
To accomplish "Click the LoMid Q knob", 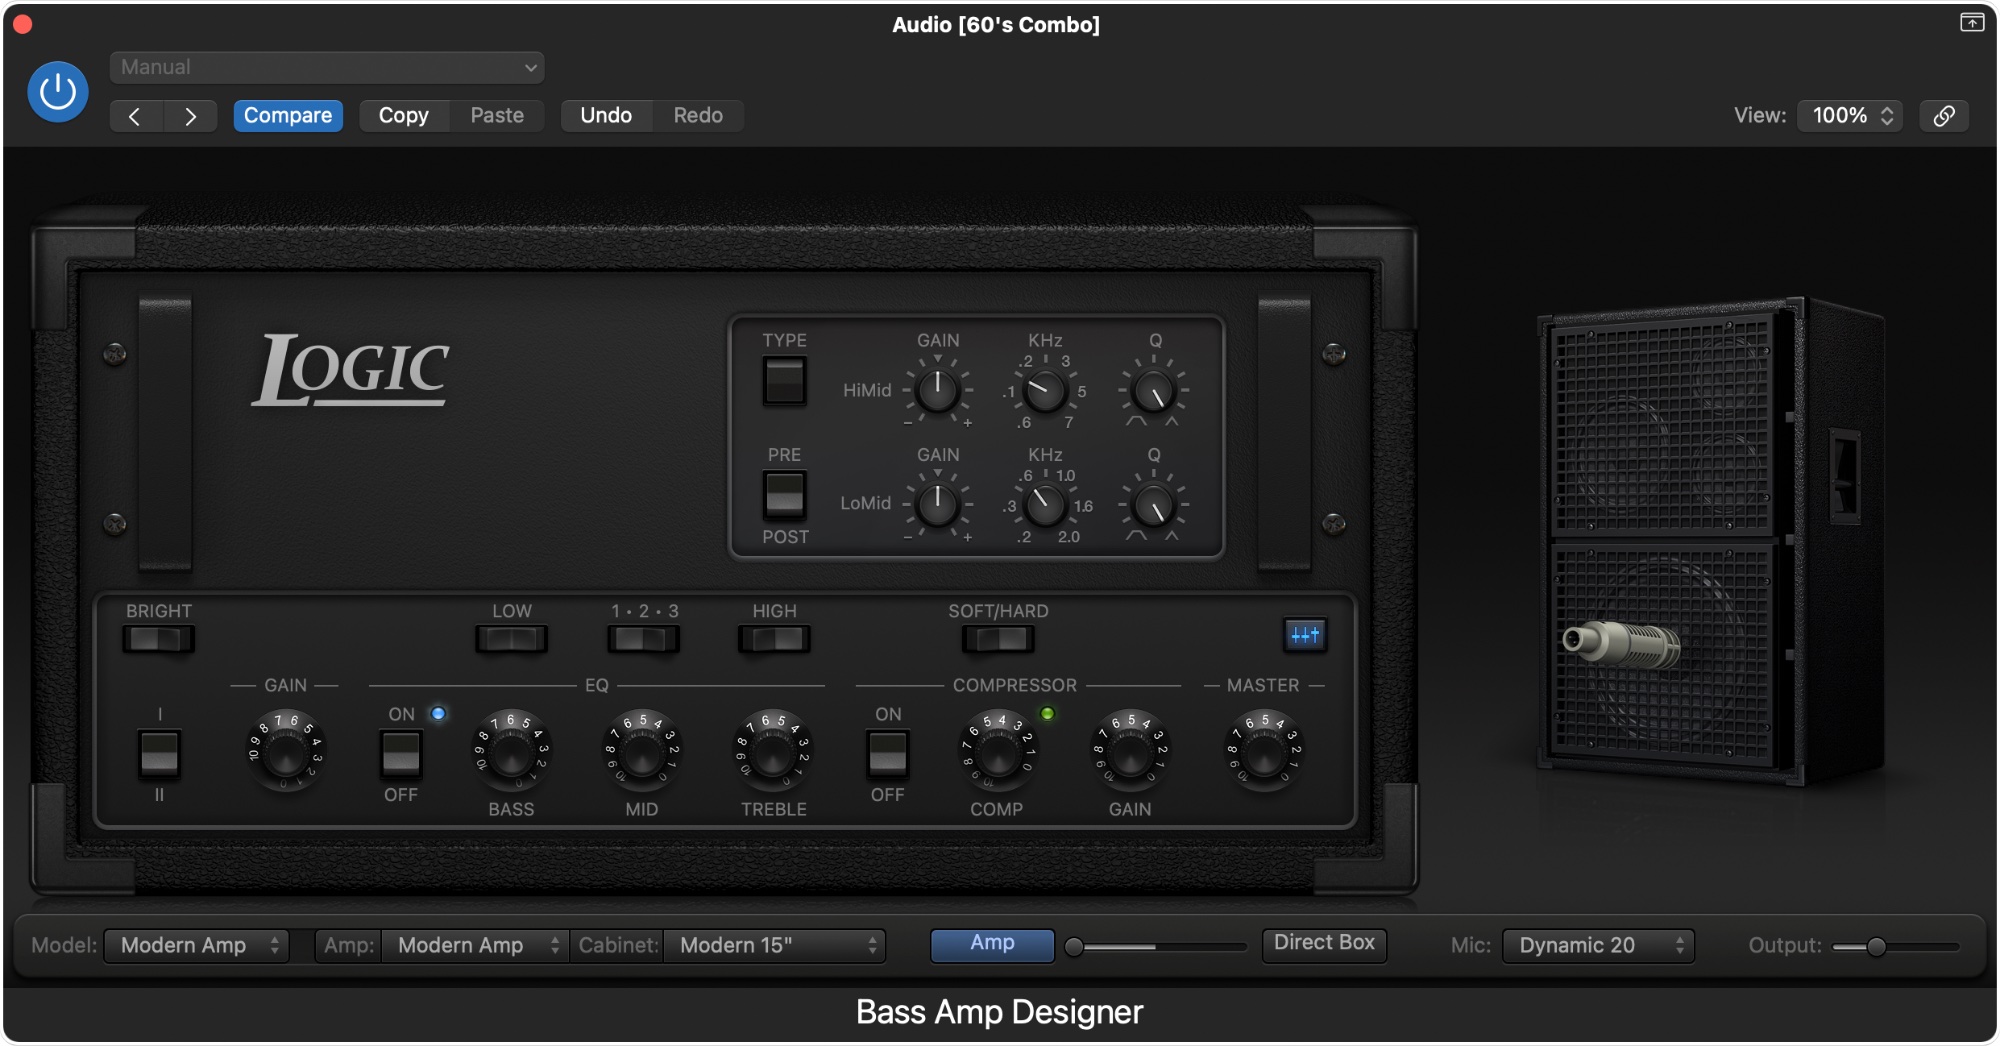I will point(1154,505).
